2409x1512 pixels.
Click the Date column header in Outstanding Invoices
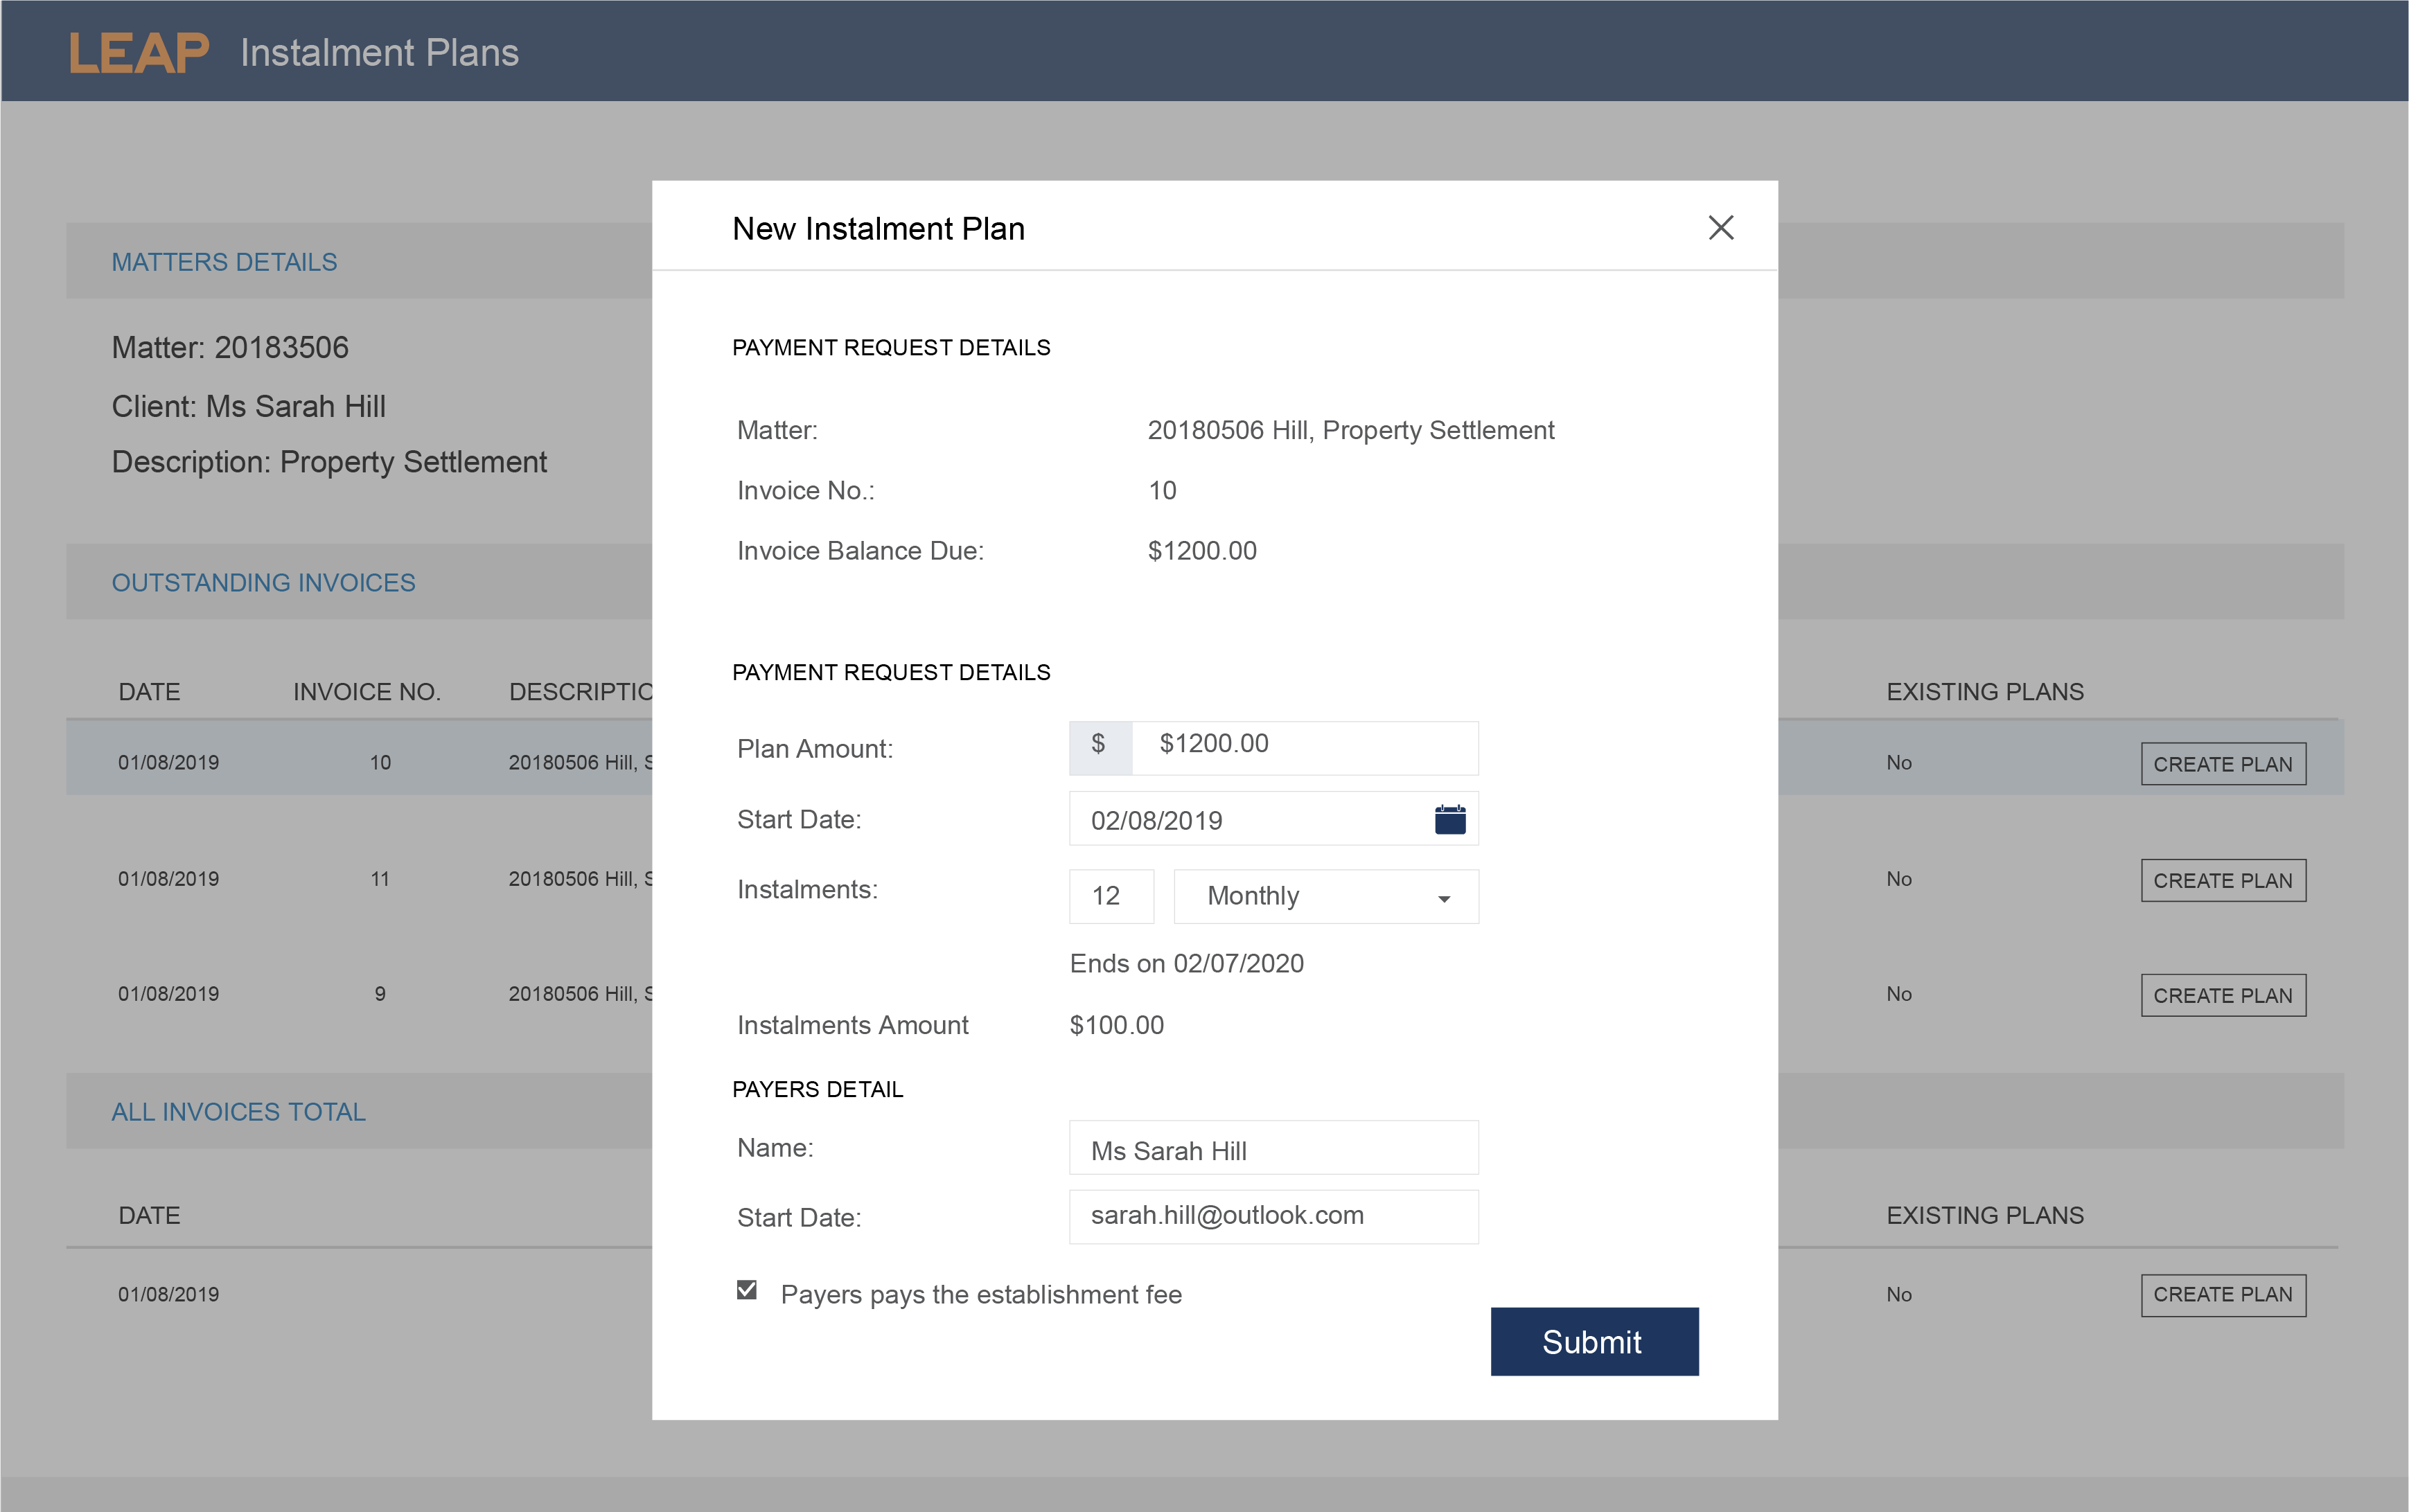point(149,692)
